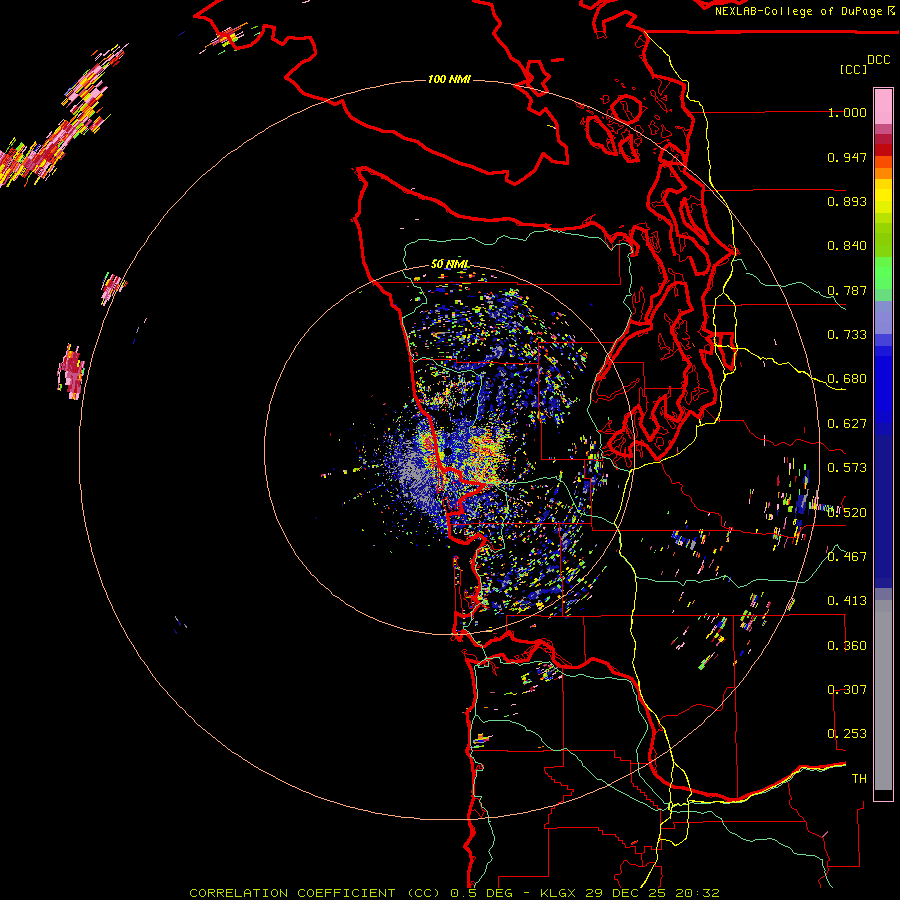The width and height of the screenshot is (900, 900).
Task: Click the 0.787 color scale value
Action: (847, 290)
